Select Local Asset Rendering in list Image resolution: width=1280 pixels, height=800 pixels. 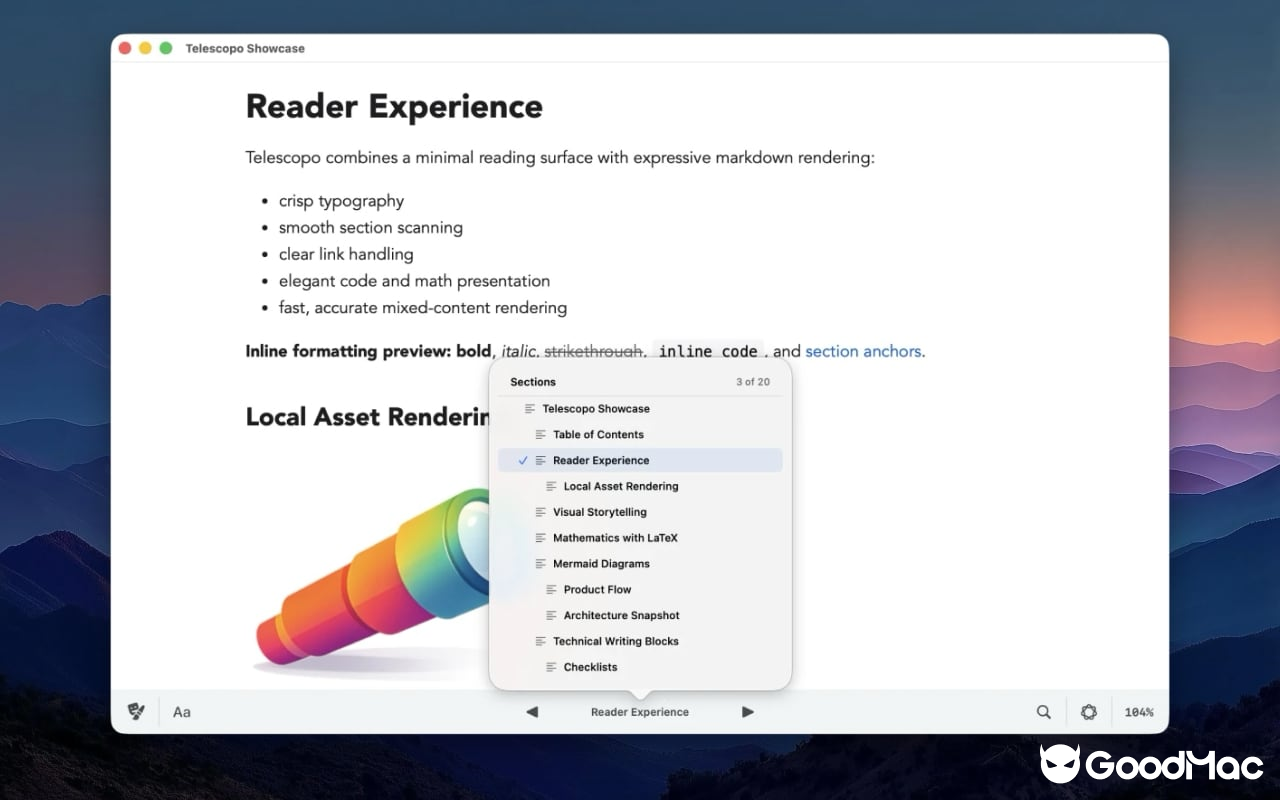(620, 486)
